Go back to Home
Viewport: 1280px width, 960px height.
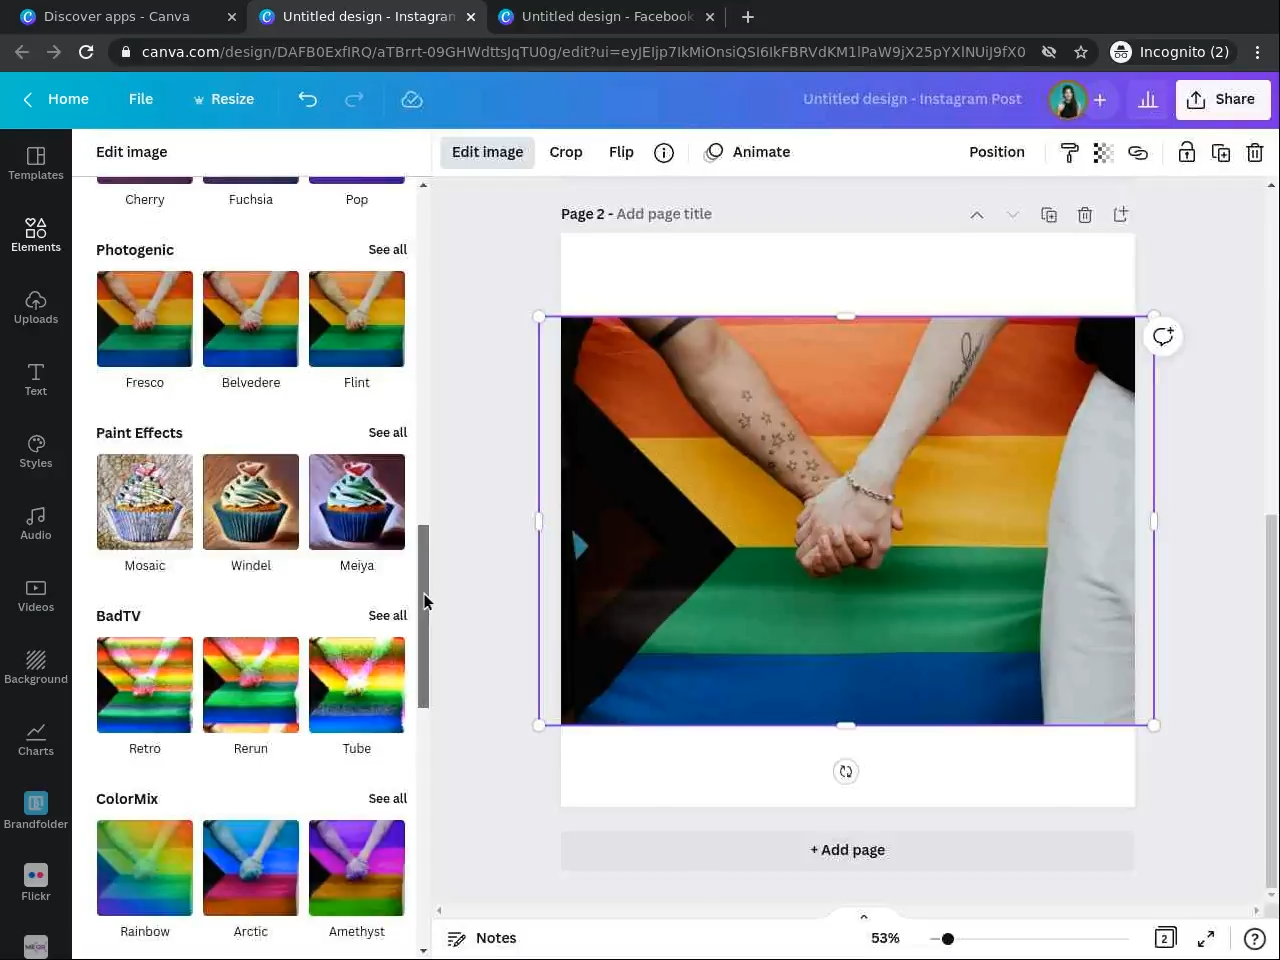(x=56, y=99)
